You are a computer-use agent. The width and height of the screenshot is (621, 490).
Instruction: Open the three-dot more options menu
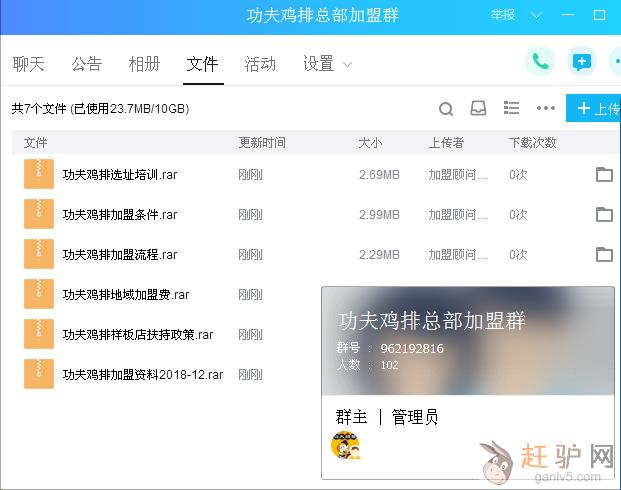[545, 108]
